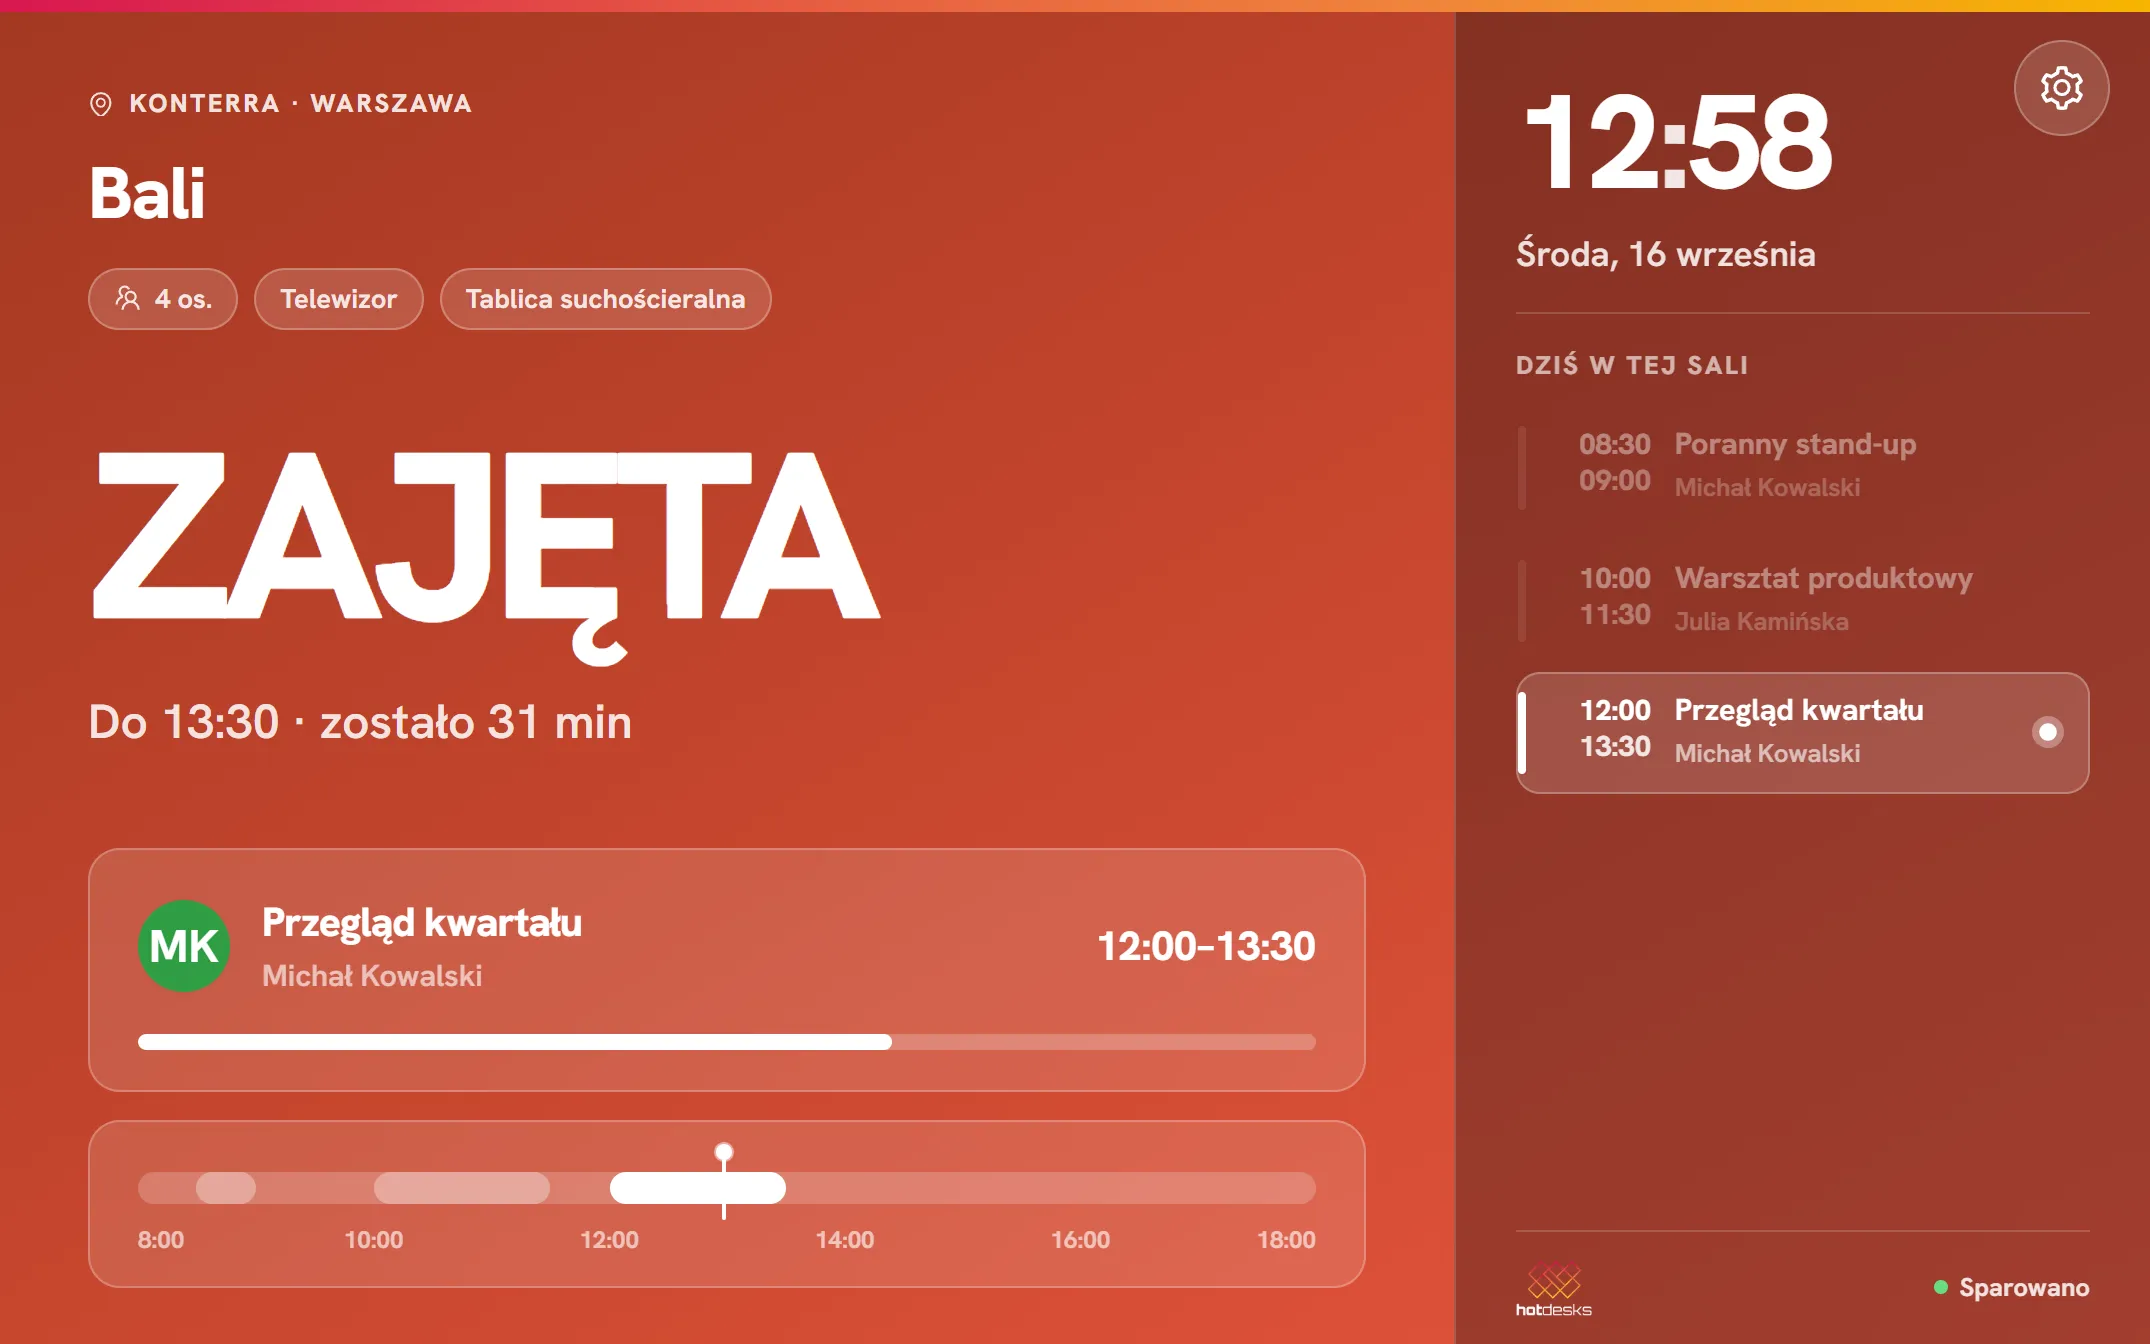Click the 8:30 meeting block on timeline
The width and height of the screenshot is (2150, 1344).
coord(226,1188)
